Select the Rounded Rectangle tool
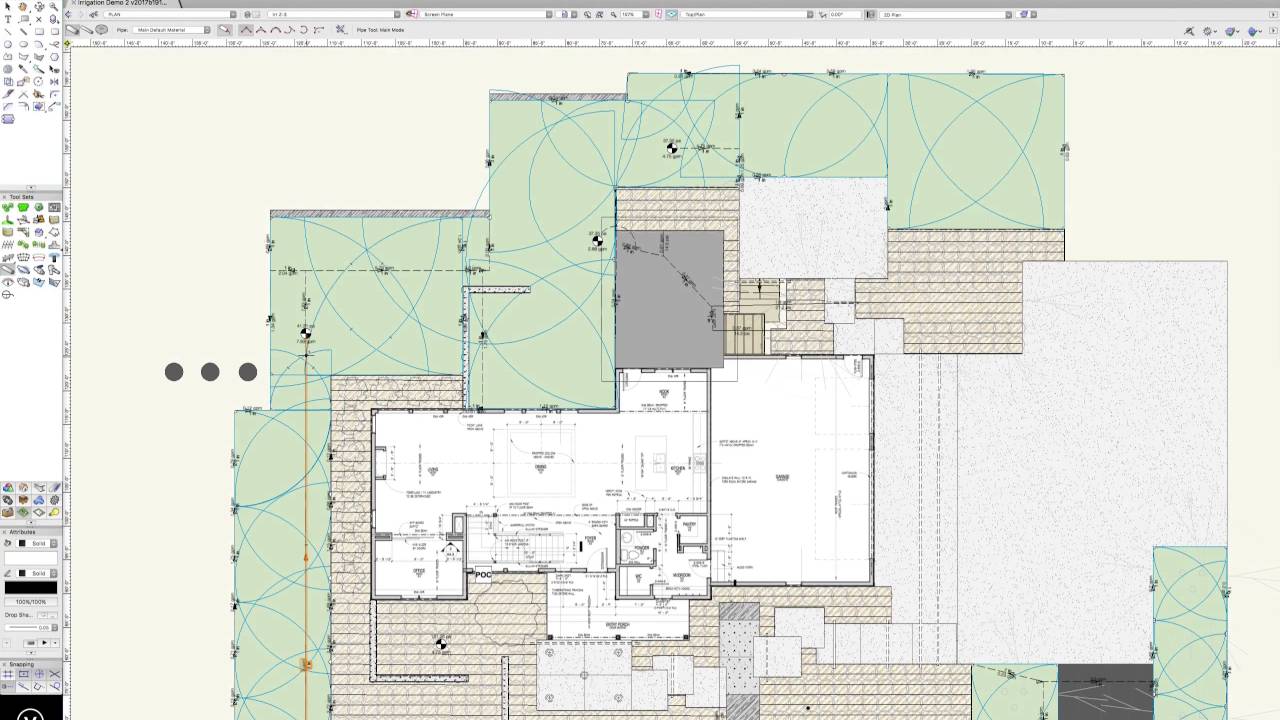The width and height of the screenshot is (1280, 720). pyautogui.click(x=54, y=32)
